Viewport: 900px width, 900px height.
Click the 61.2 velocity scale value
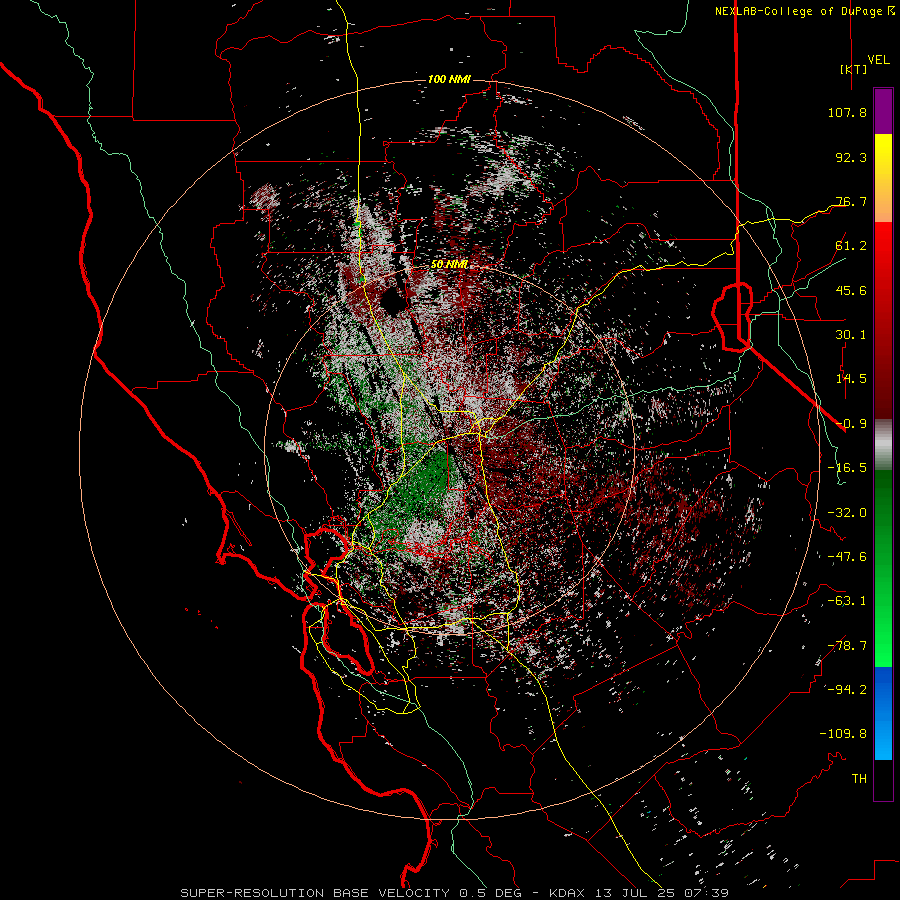tap(851, 246)
